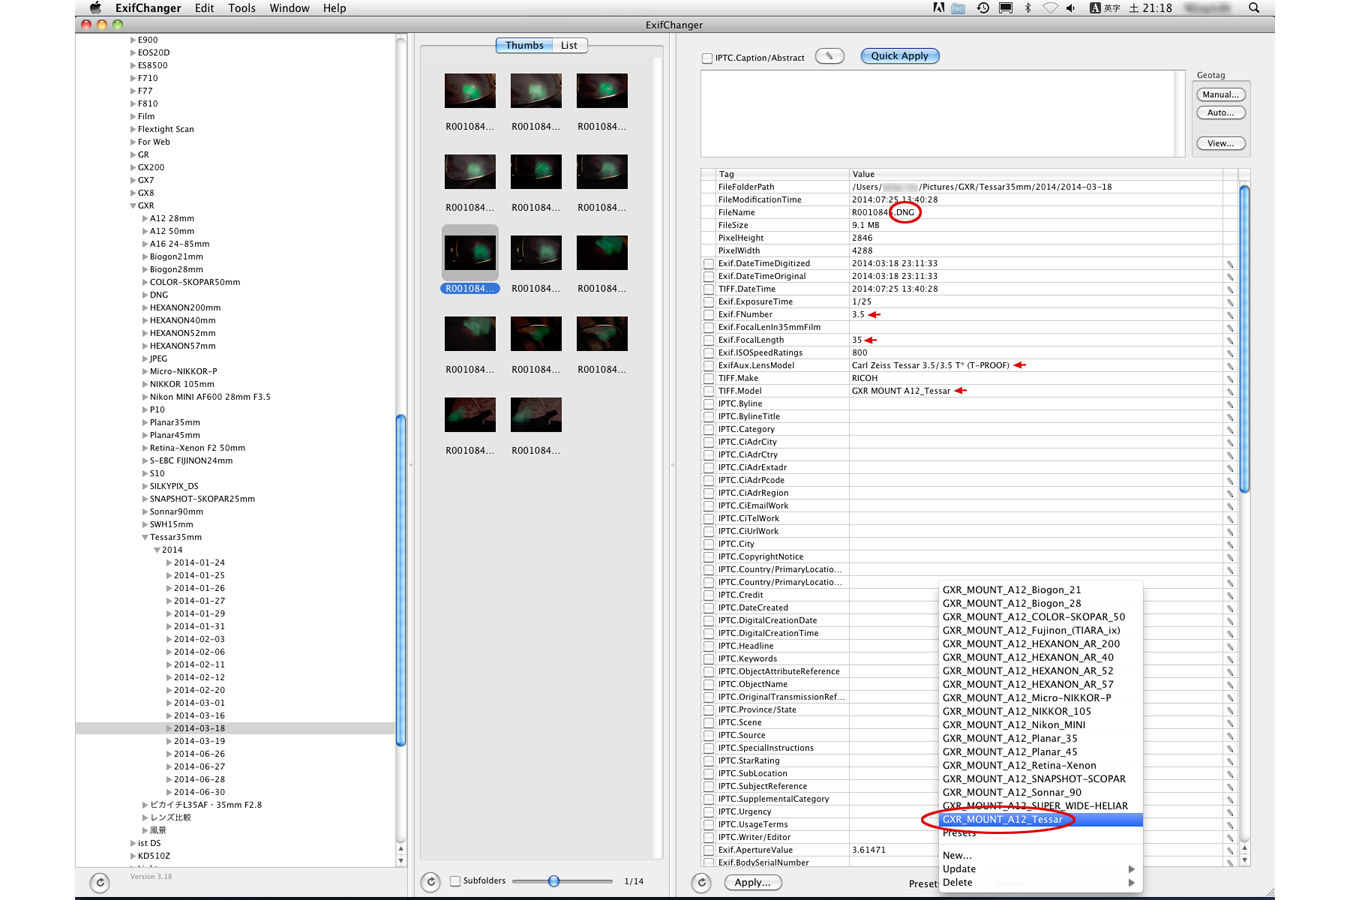Expand the GX200 folder
This screenshot has width=1350, height=900.
pyautogui.click(x=132, y=168)
